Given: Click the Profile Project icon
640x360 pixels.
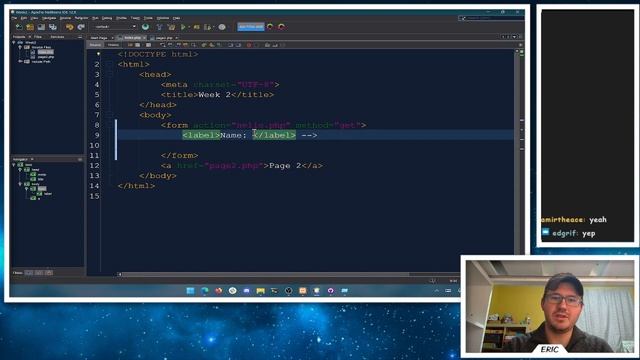Looking at the screenshot, I should coord(208,27).
